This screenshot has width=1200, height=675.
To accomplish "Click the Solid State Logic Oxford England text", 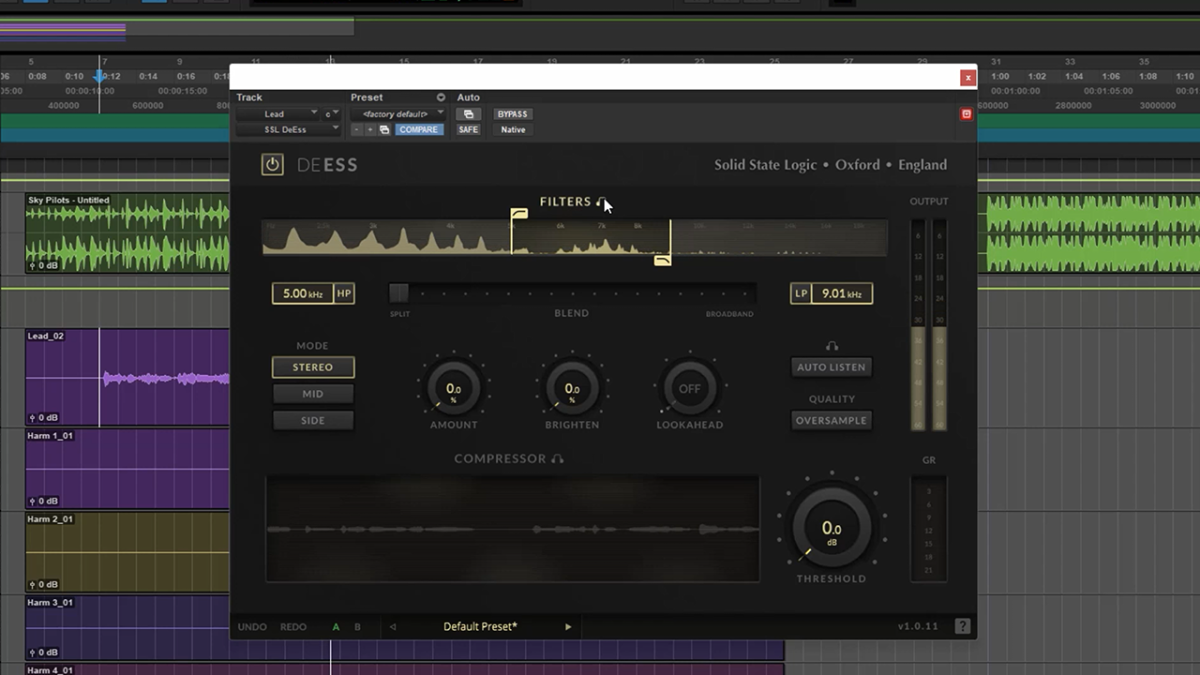I will (x=830, y=165).
